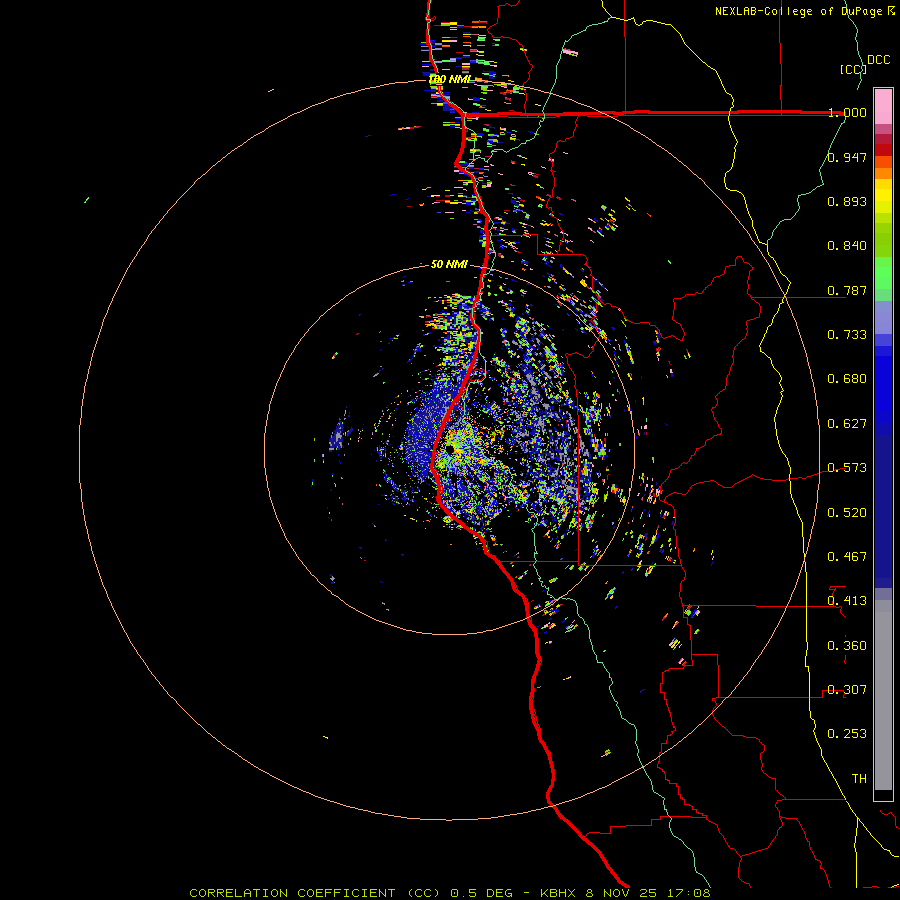Click the gray segment of the color bar

pos(883,695)
